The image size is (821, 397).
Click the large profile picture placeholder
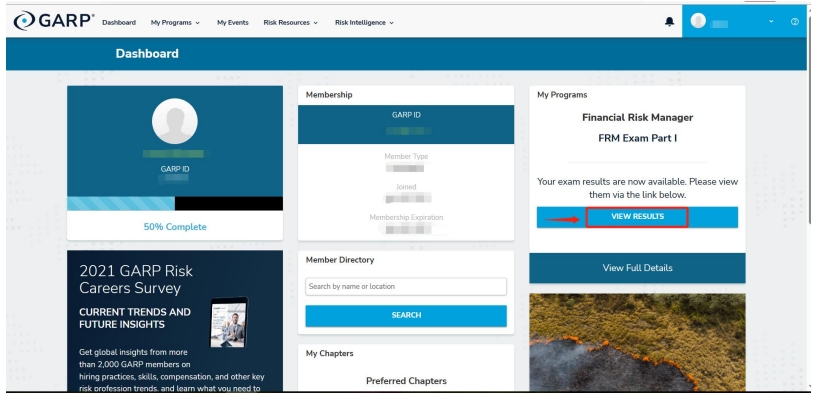tap(175, 121)
